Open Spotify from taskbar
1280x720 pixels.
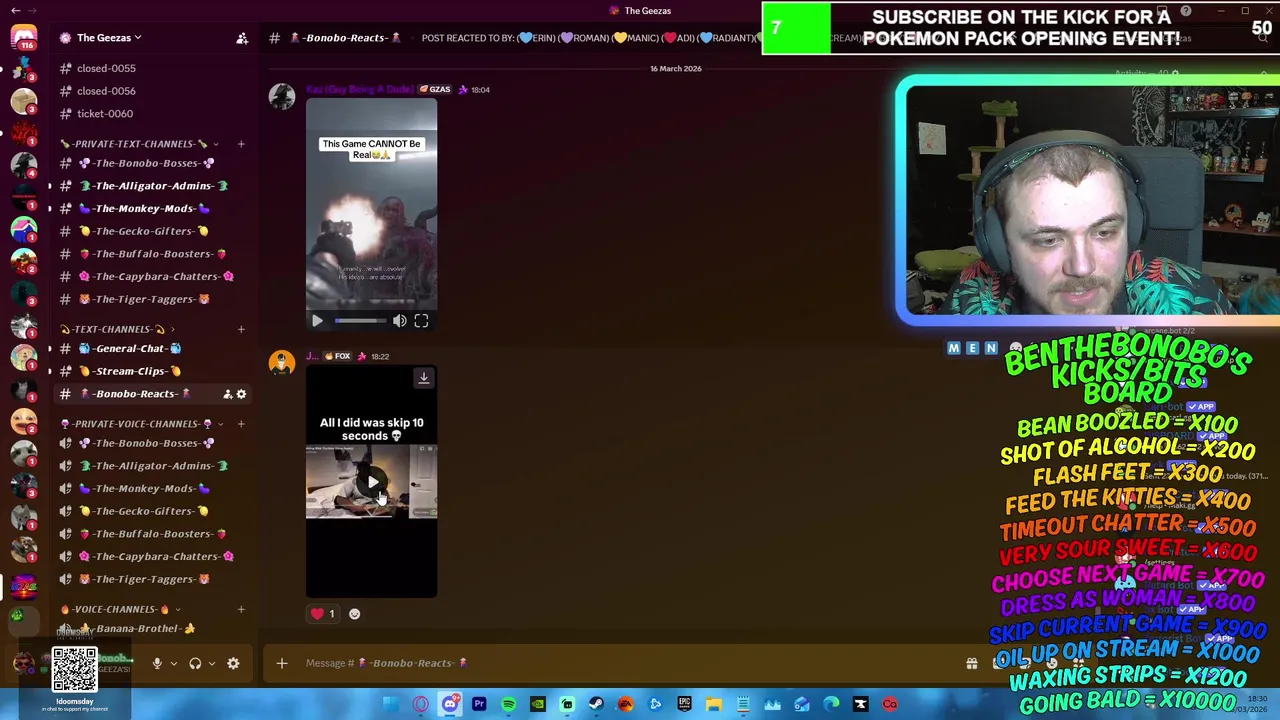[x=508, y=704]
